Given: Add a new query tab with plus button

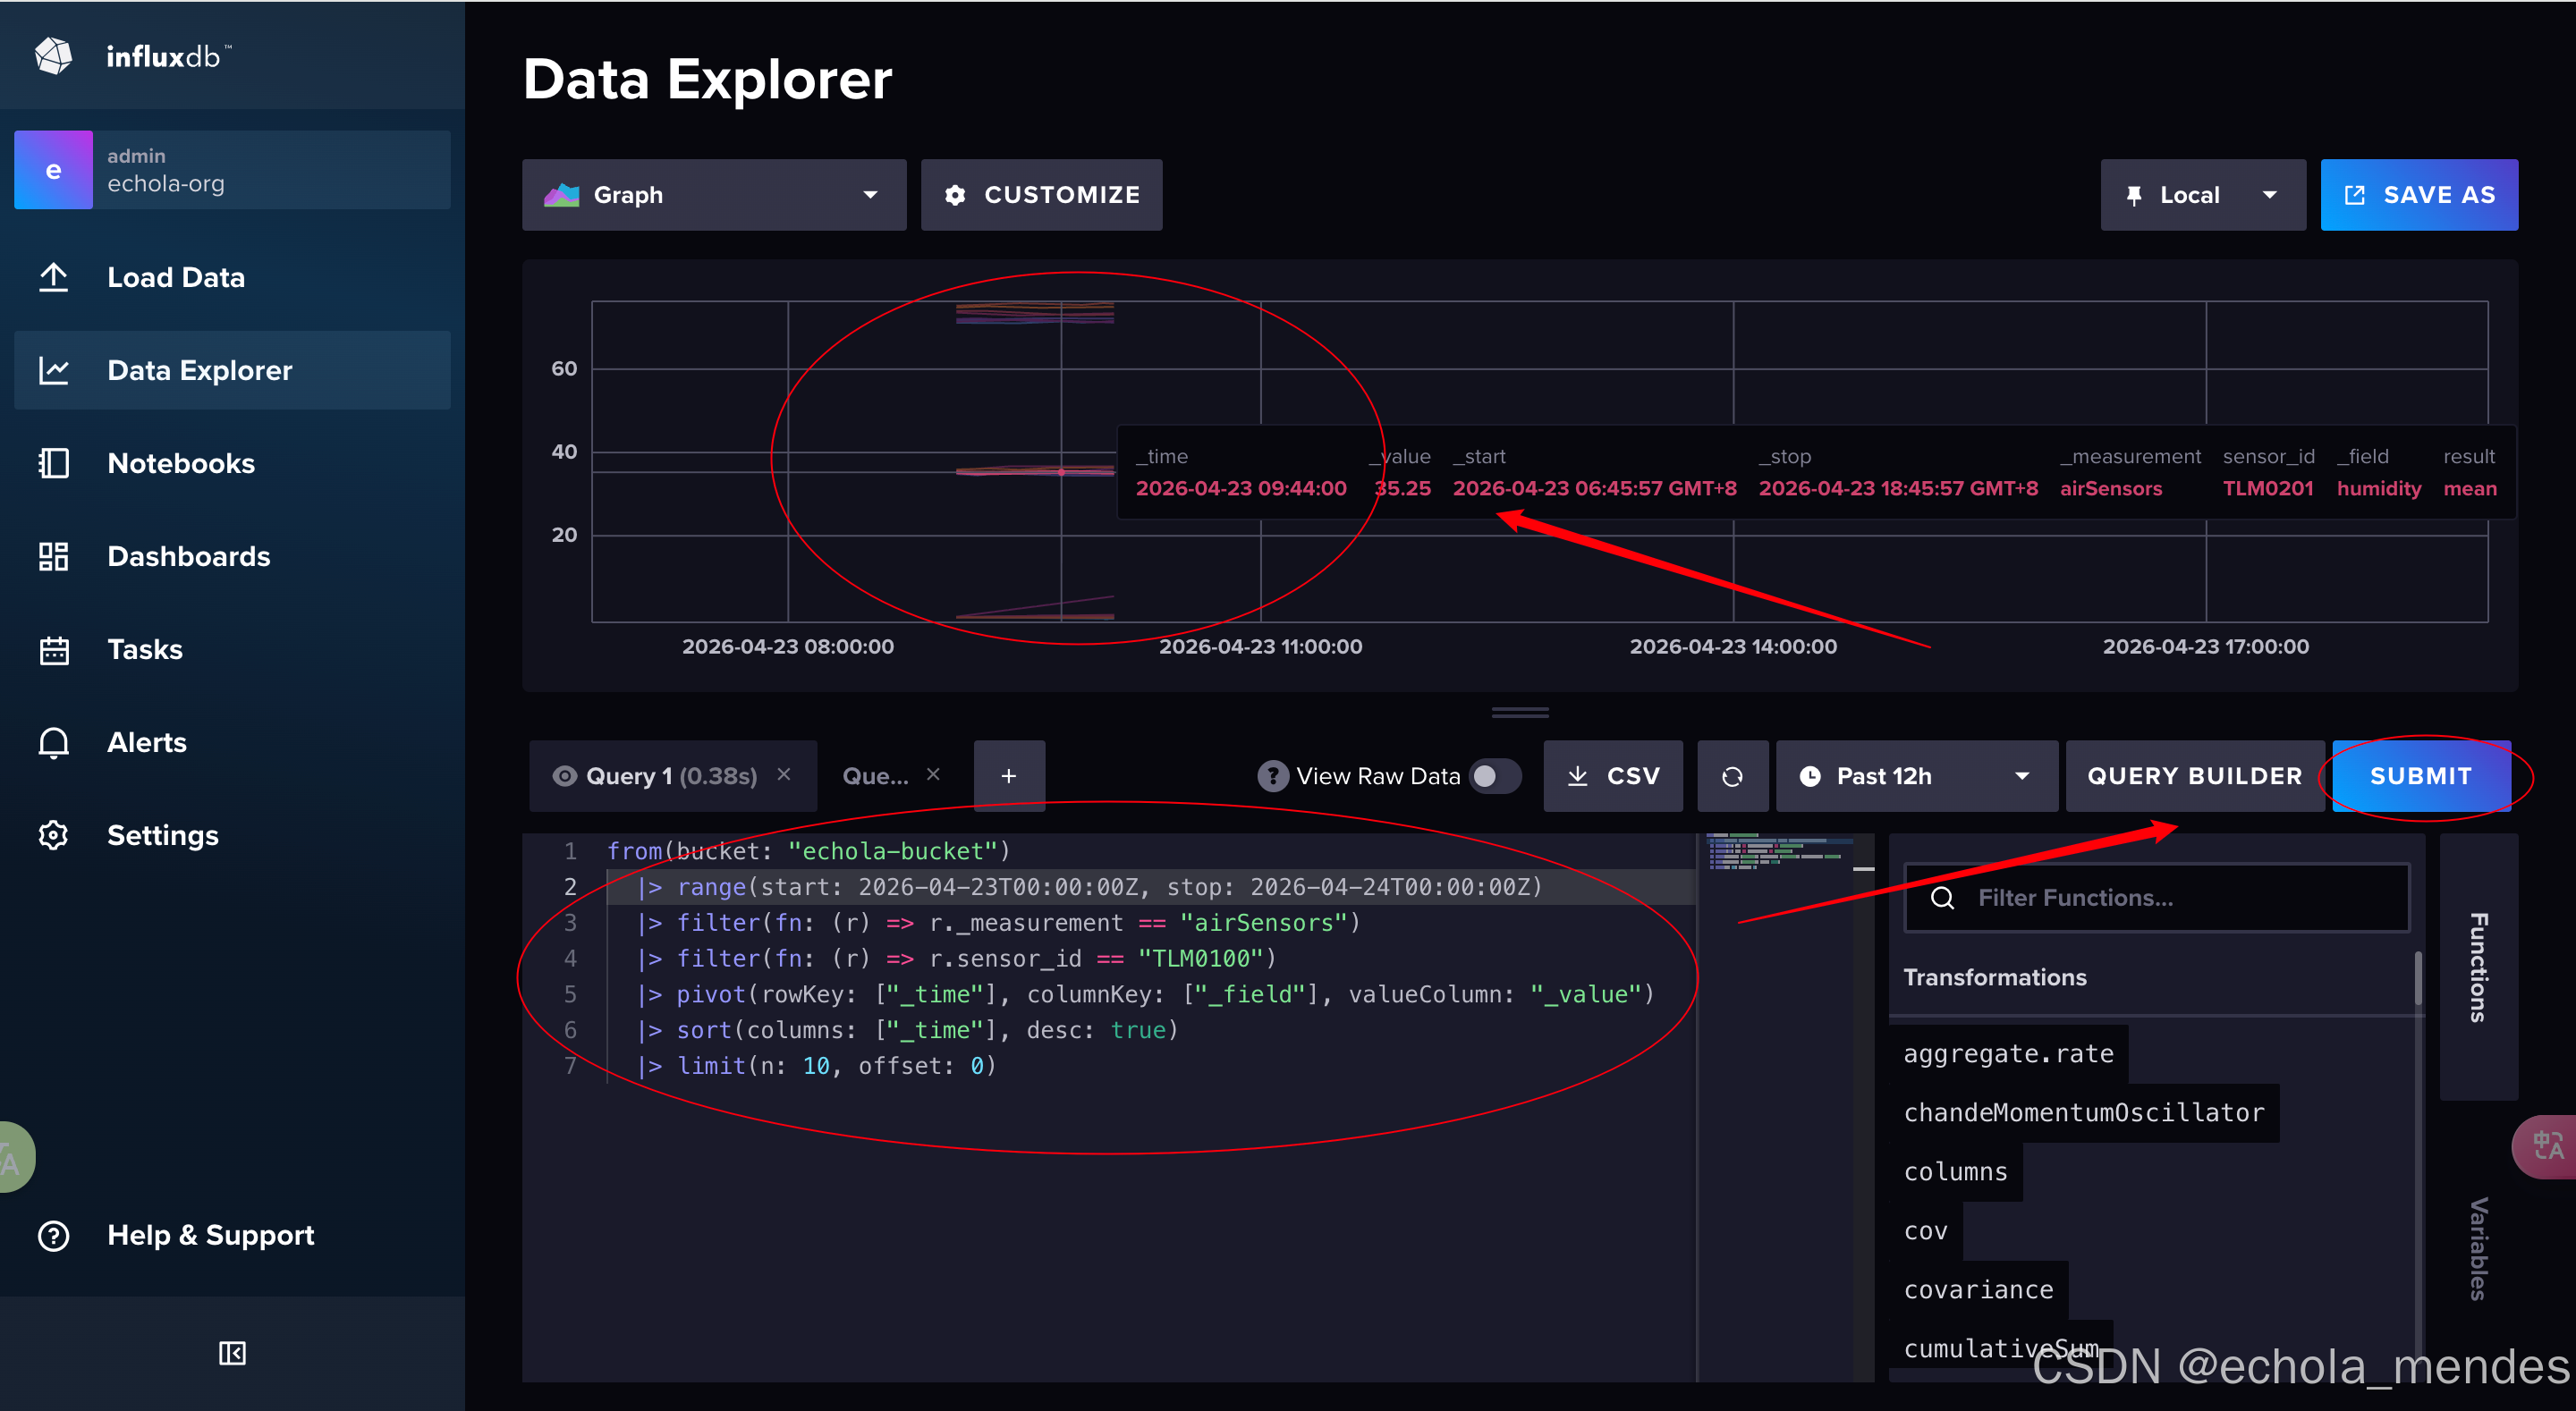Looking at the screenshot, I should click(x=1009, y=776).
